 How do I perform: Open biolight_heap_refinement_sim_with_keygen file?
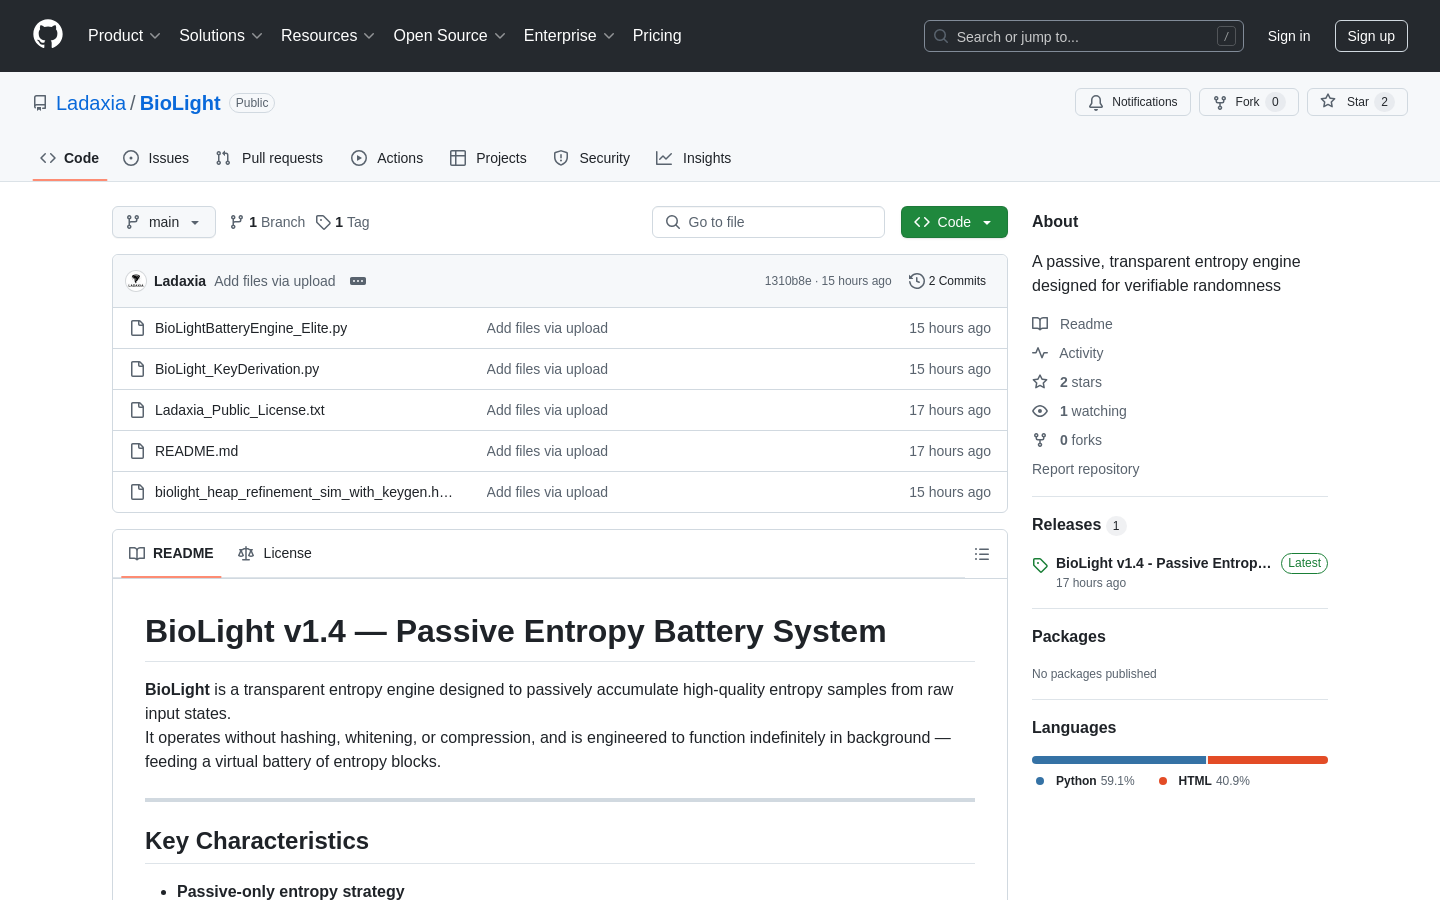304,492
